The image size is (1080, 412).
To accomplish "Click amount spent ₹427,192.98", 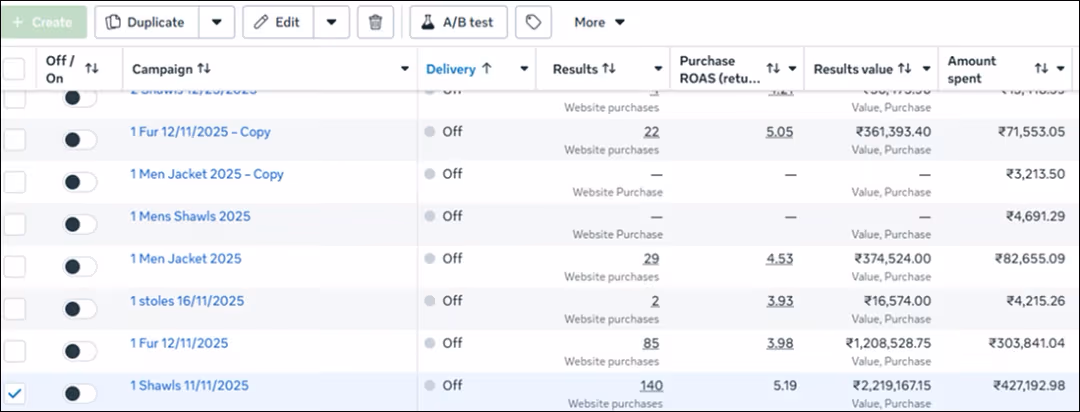I will (x=1029, y=386).
